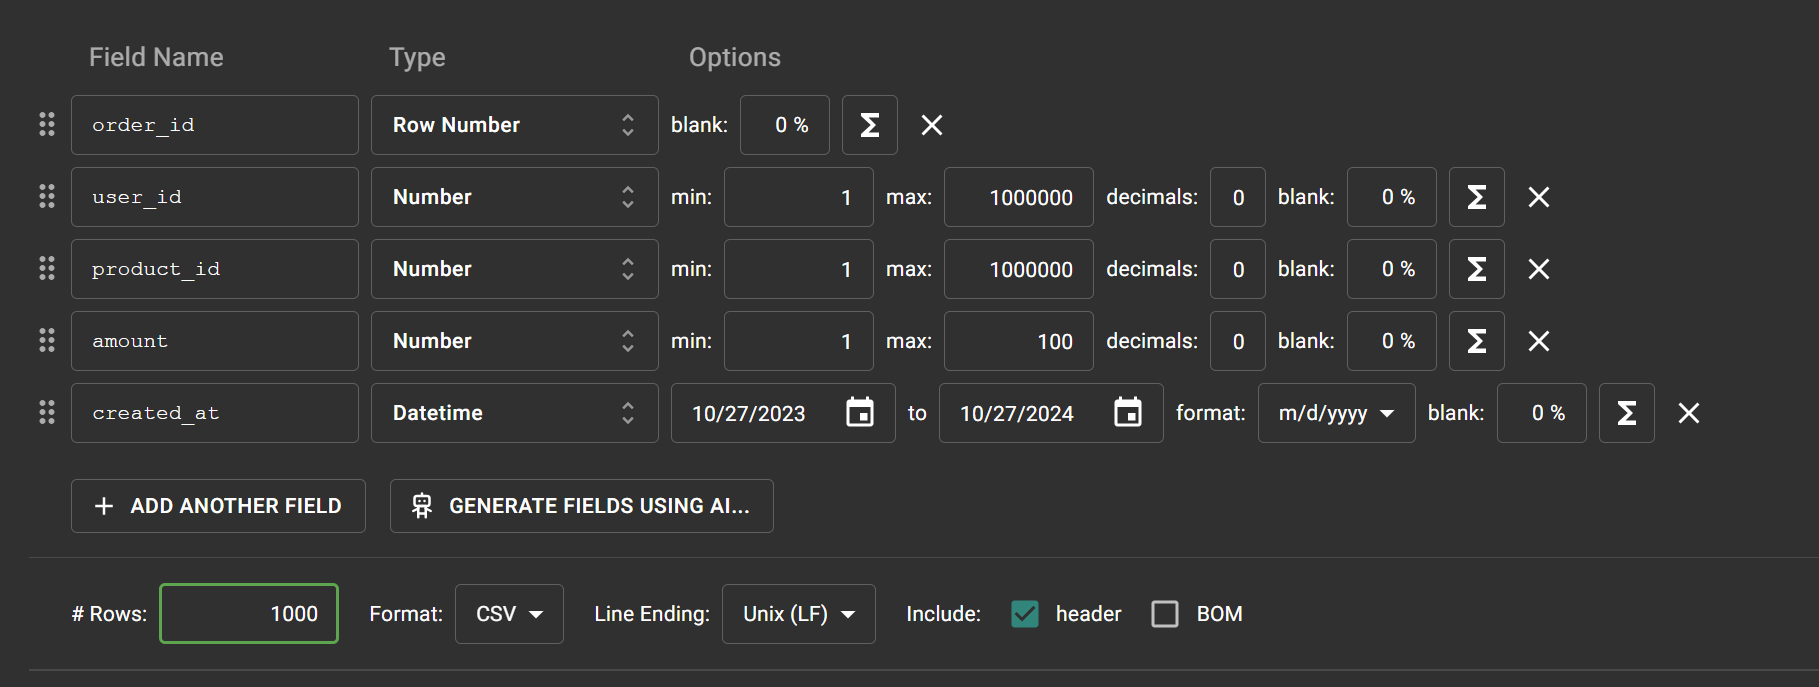
Task: Edit min value for amount
Action: tap(799, 341)
